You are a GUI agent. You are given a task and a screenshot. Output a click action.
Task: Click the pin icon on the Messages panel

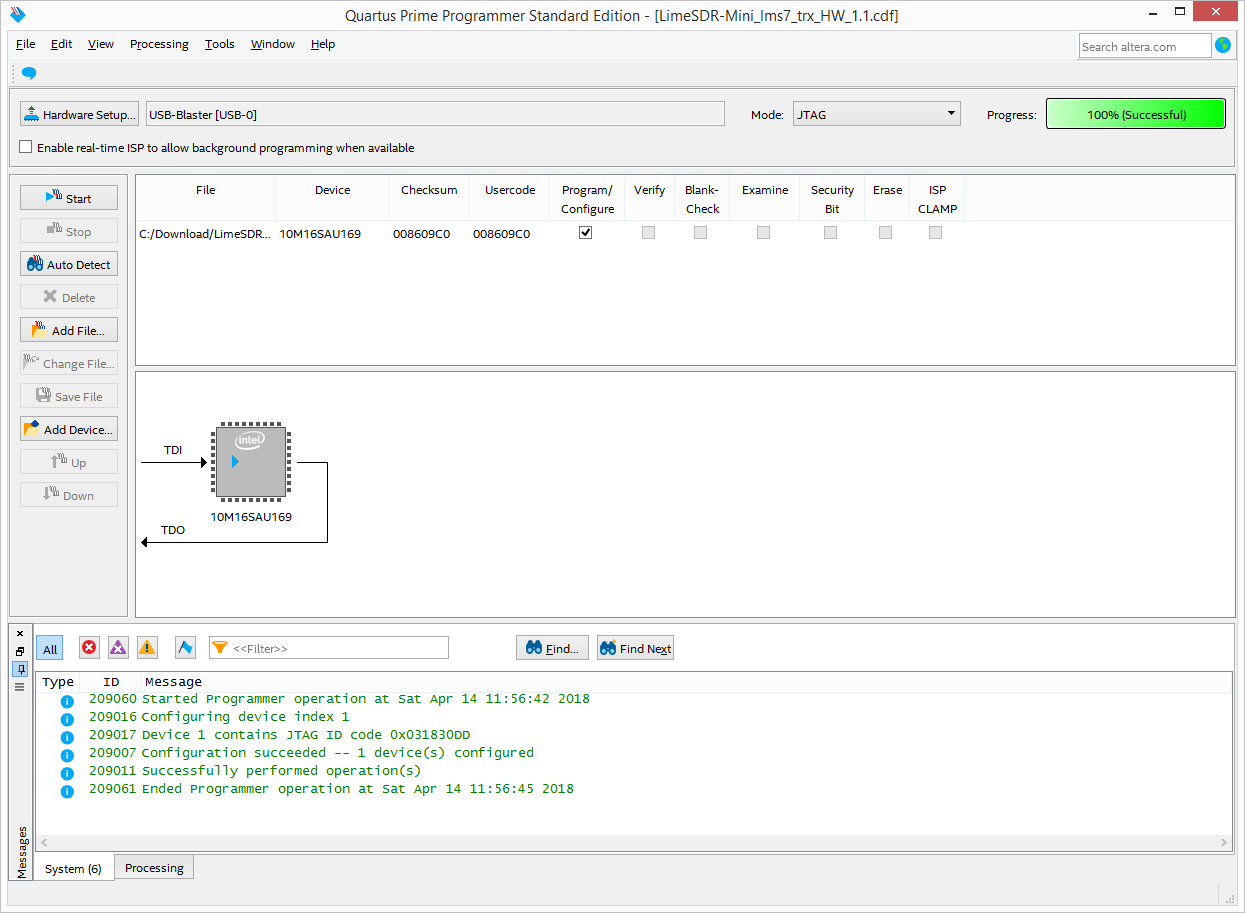coord(20,669)
